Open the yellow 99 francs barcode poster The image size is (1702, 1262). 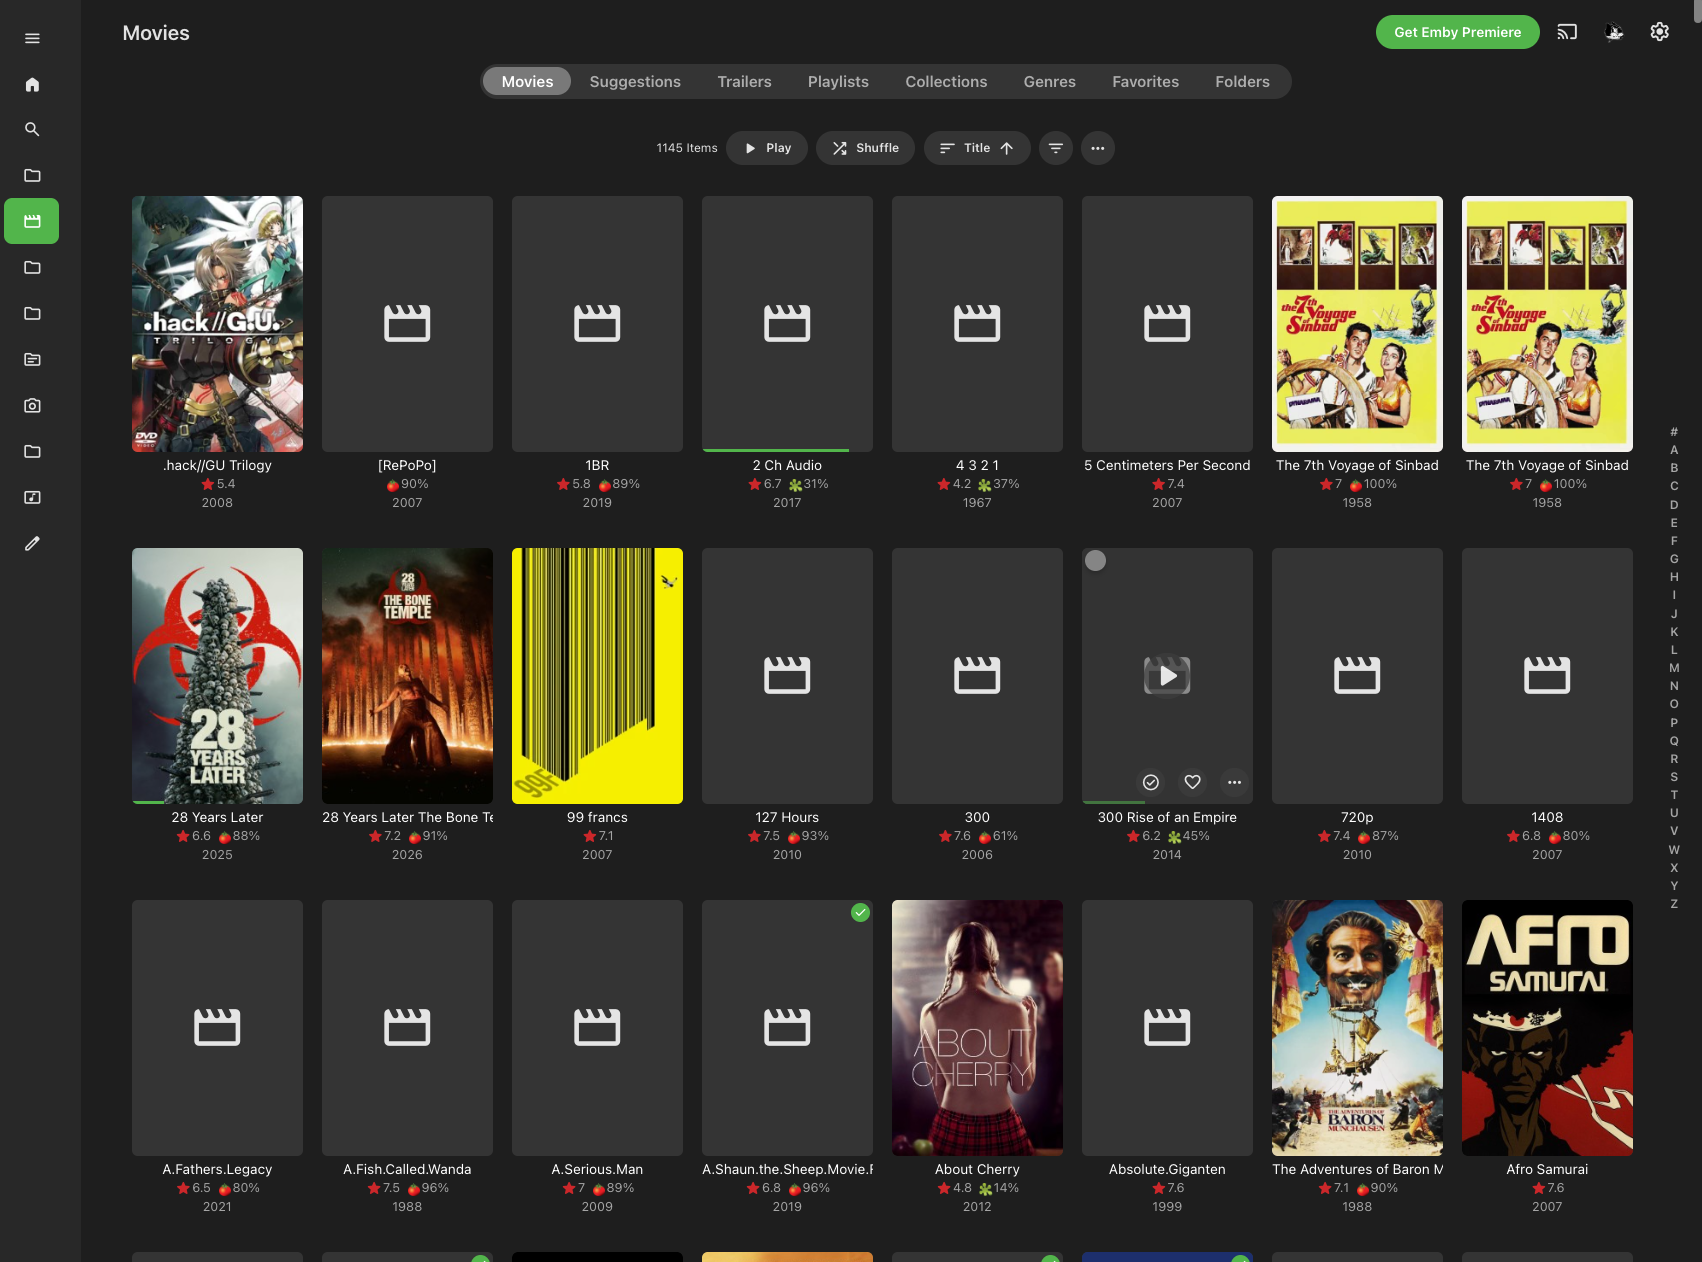597,676
